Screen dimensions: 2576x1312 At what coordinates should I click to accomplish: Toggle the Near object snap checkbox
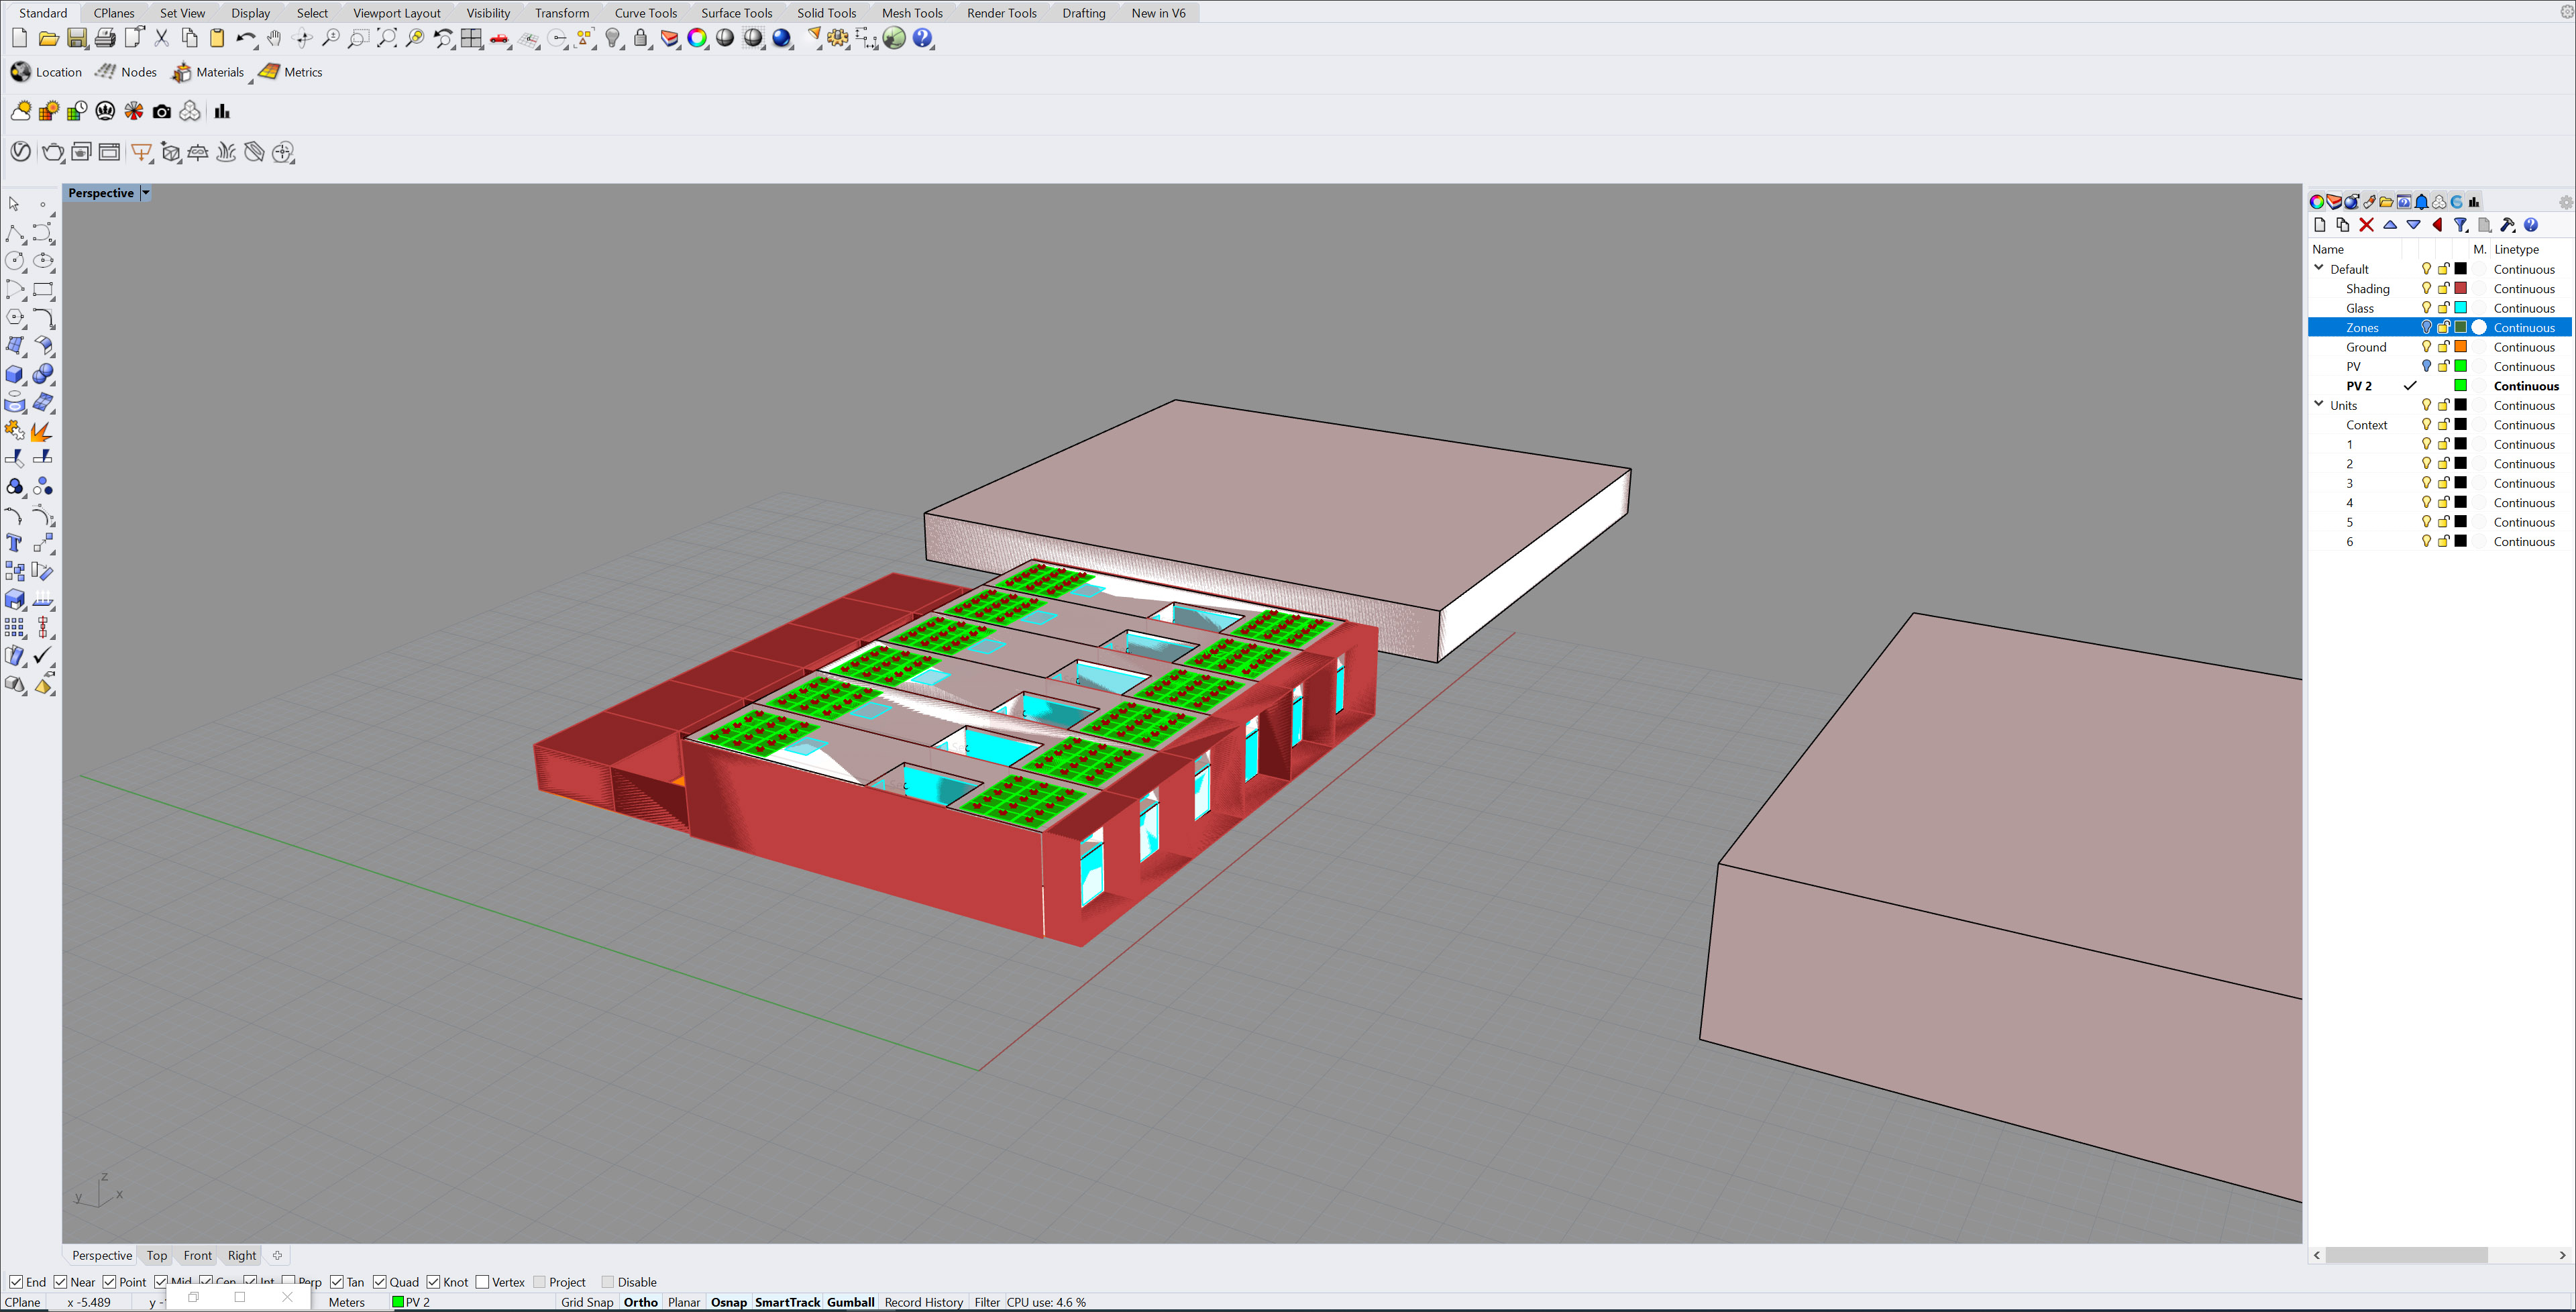61,1282
